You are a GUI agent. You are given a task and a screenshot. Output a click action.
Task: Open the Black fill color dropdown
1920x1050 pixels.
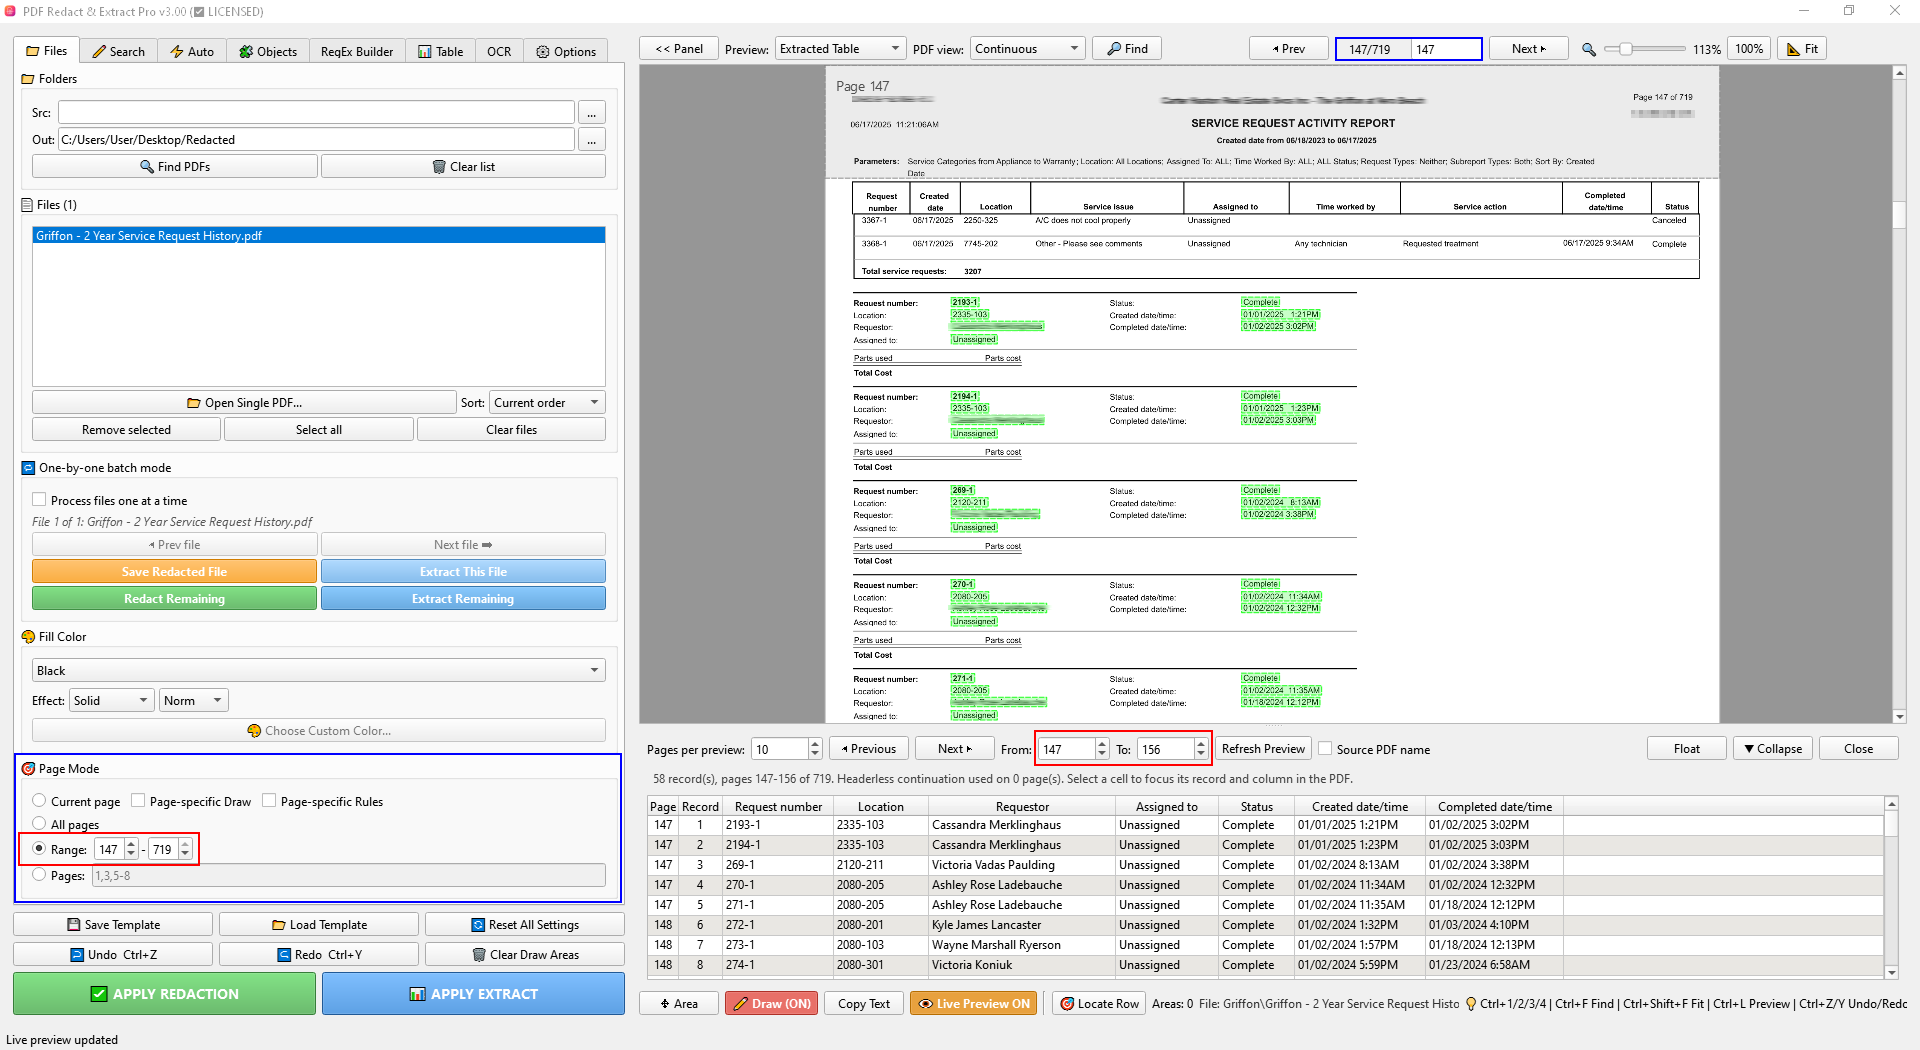coord(318,671)
